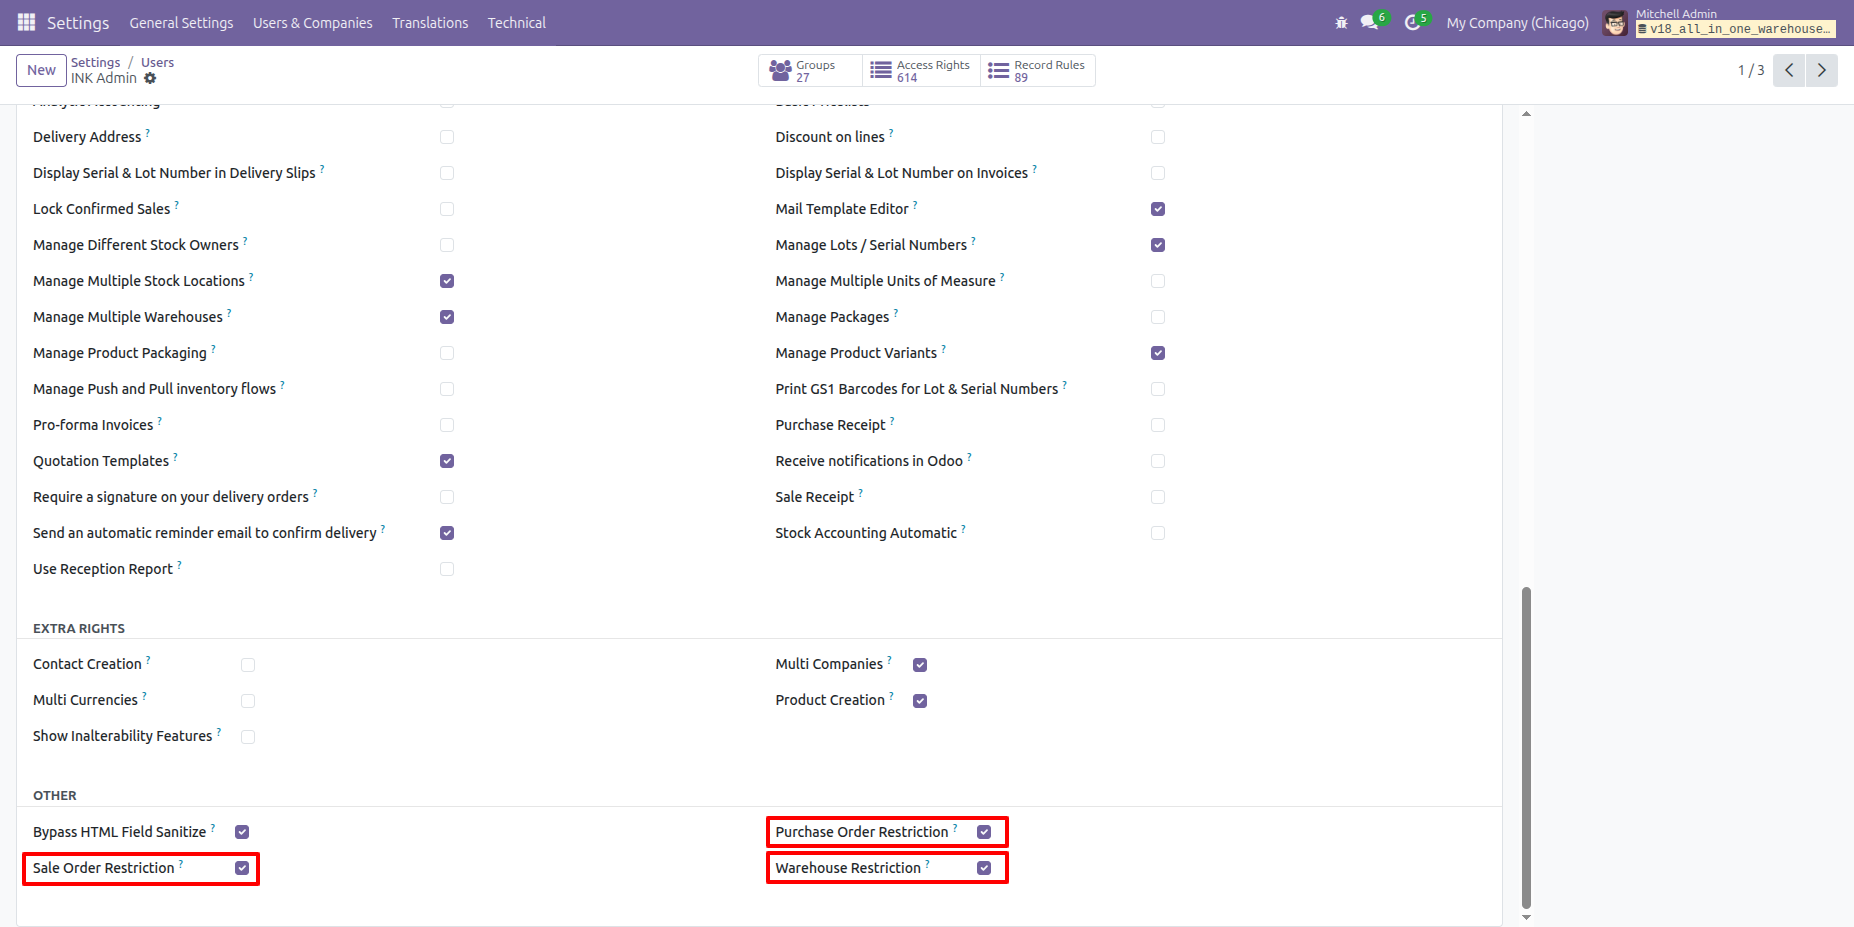Enable the Multi Currencies checkbox
1854x927 pixels.
click(248, 701)
